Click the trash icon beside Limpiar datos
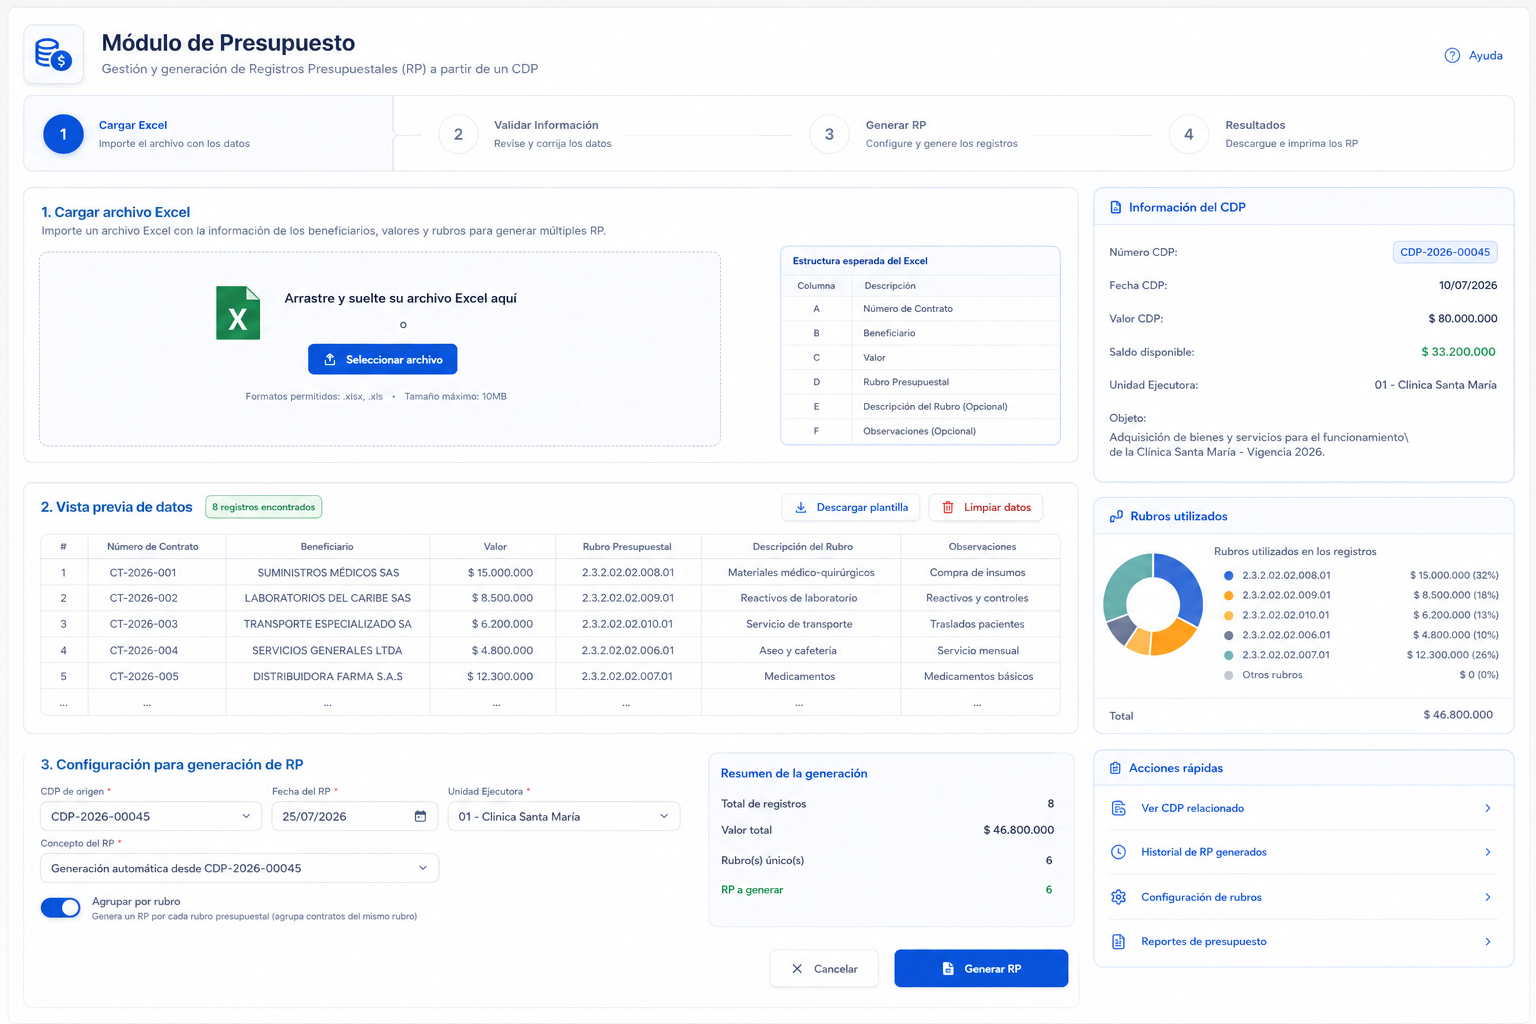This screenshot has height=1024, width=1536. click(948, 508)
